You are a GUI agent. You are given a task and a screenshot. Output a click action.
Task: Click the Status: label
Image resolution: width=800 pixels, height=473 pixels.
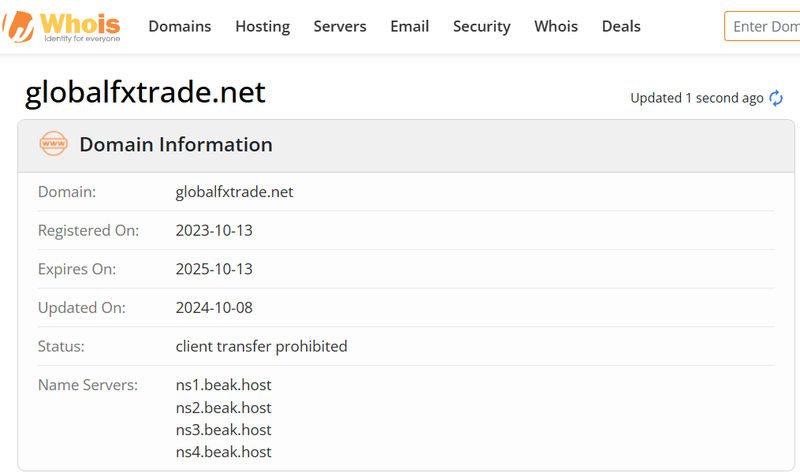pos(61,346)
